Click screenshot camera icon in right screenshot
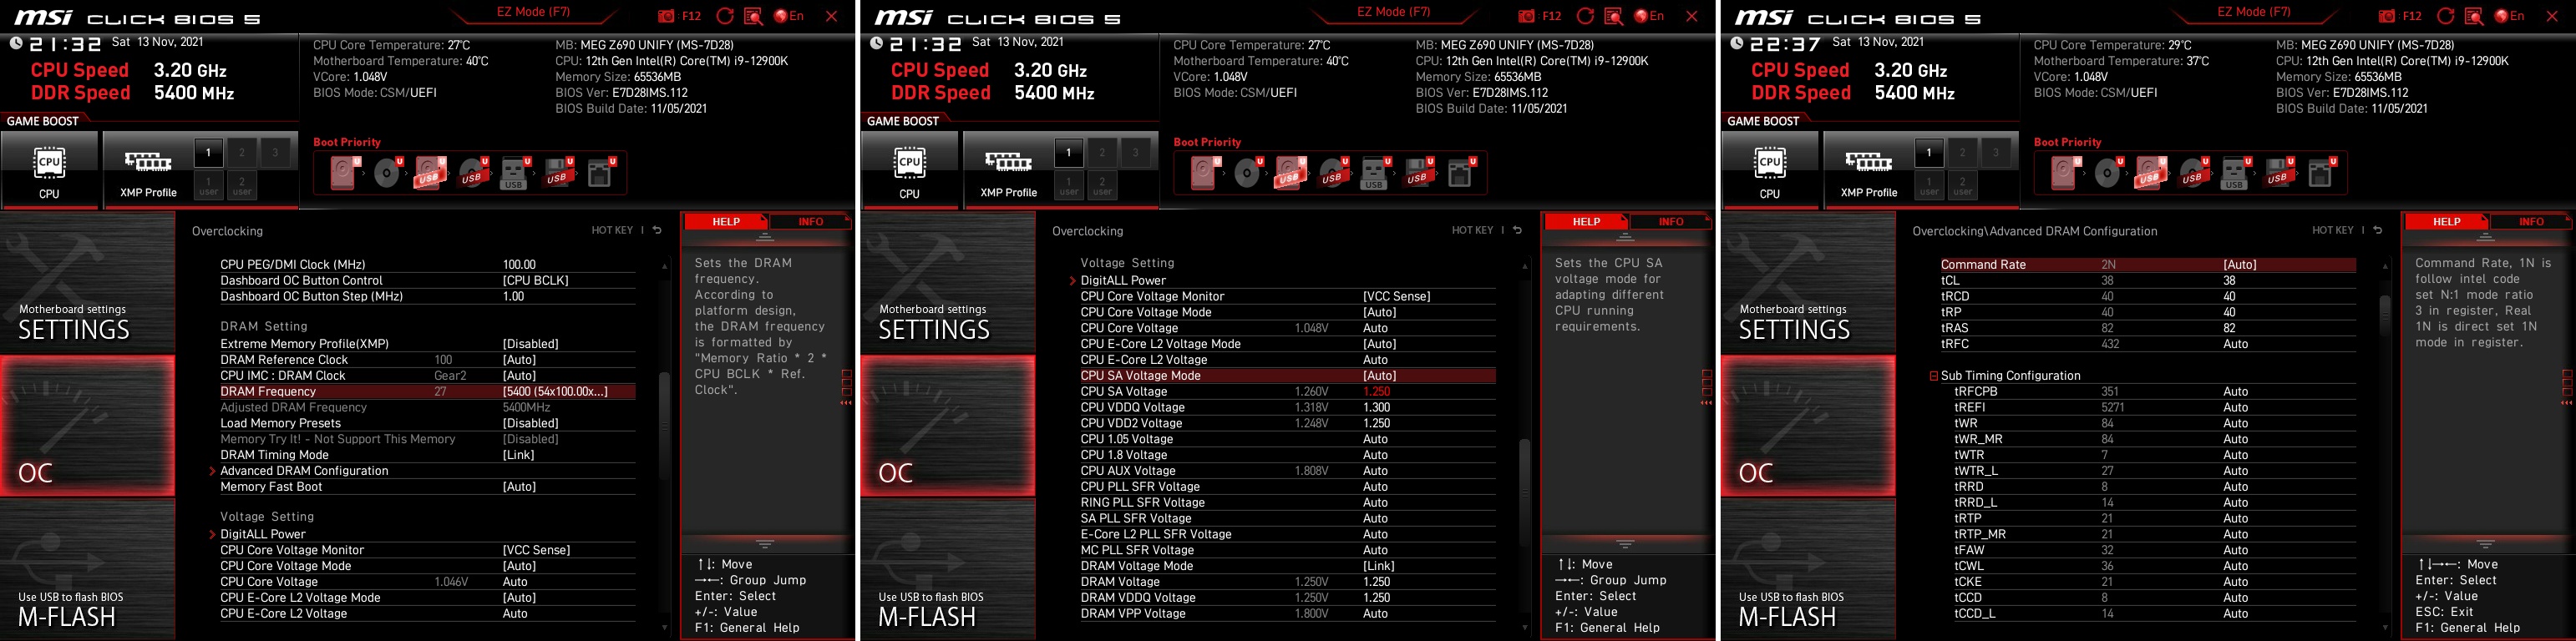The width and height of the screenshot is (2576, 641). point(2386,16)
